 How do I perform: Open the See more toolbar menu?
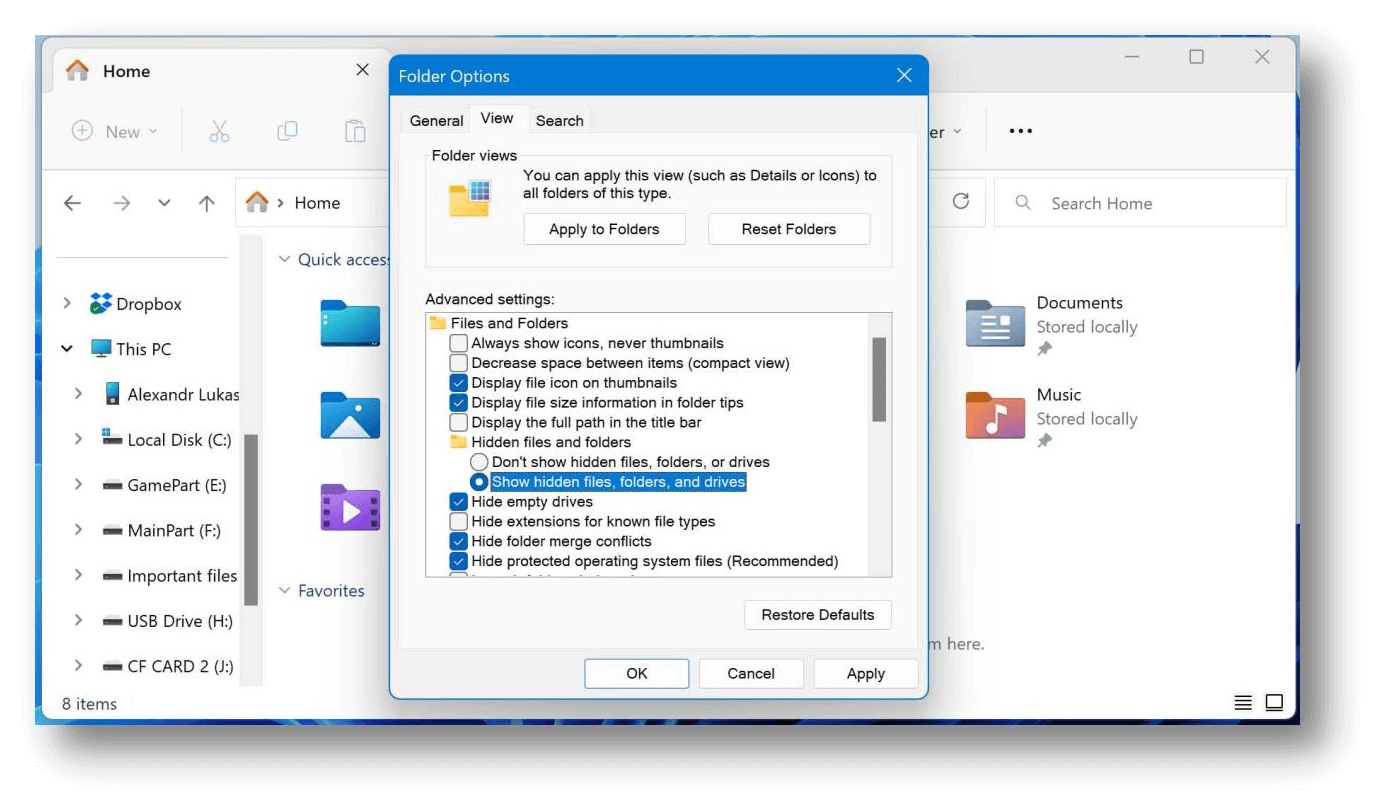click(x=1020, y=131)
